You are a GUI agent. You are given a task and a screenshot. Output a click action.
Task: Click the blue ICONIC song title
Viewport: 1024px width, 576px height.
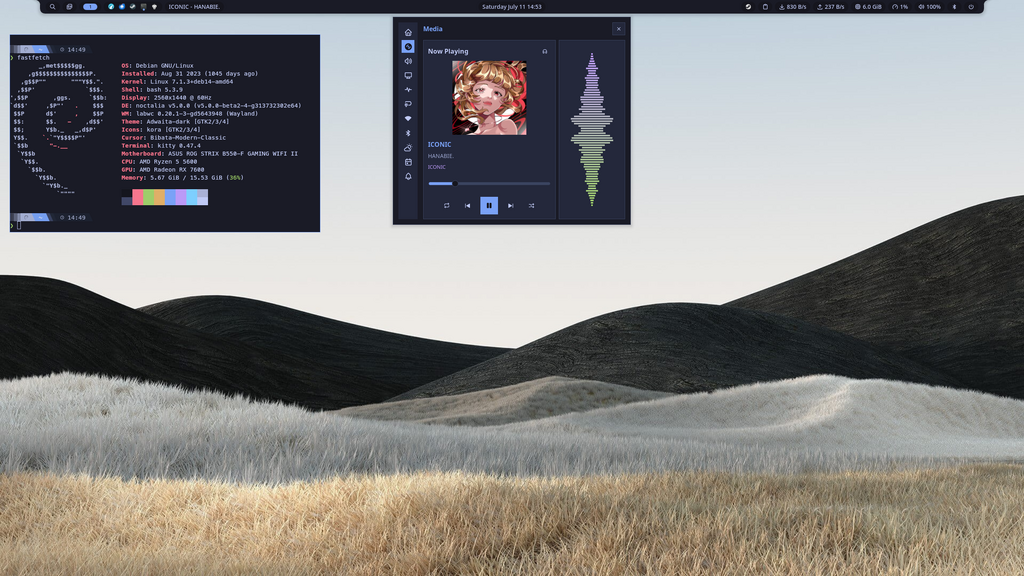(x=439, y=144)
